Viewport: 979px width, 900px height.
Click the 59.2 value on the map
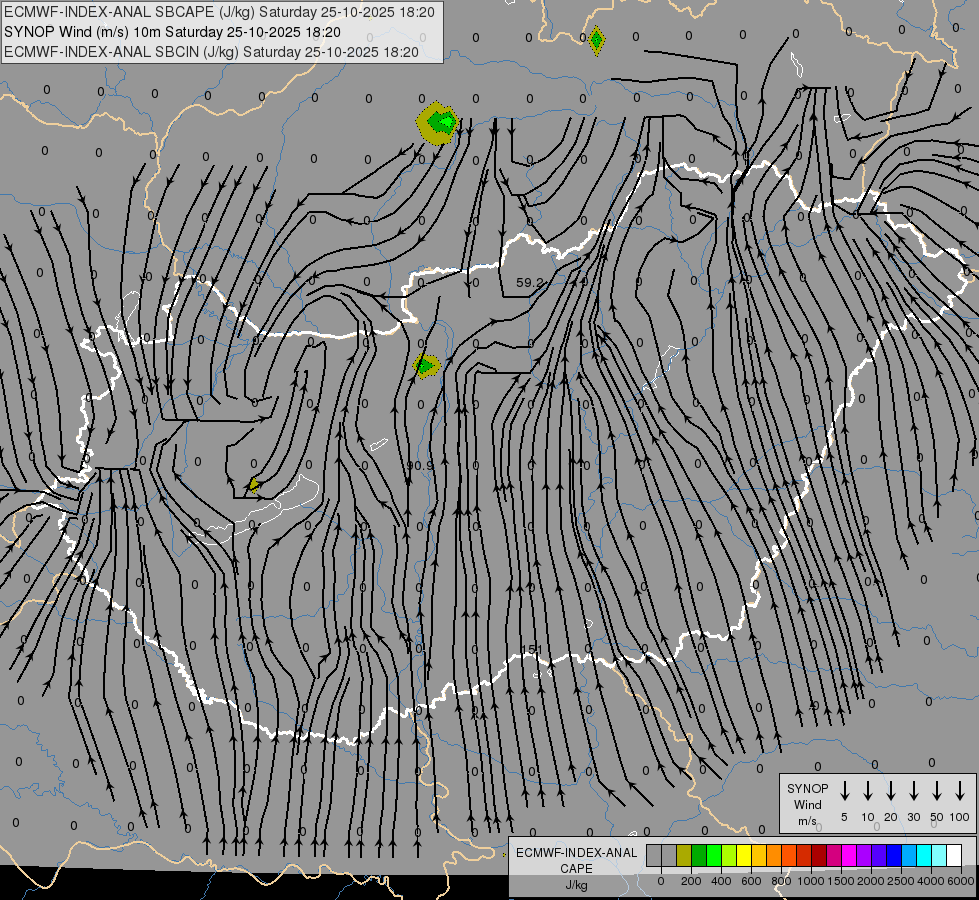coord(529,282)
